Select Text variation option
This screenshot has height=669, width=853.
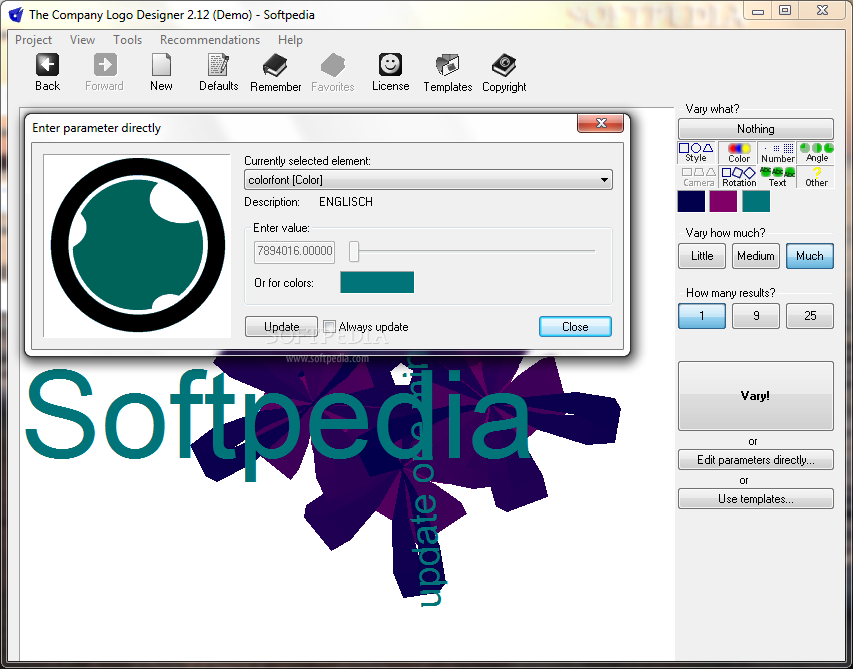click(777, 177)
